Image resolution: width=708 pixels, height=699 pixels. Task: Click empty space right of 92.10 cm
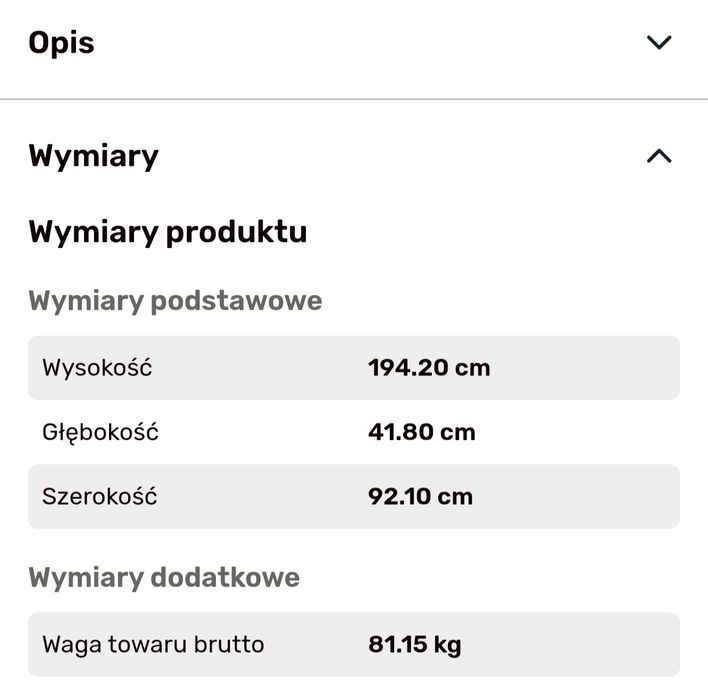pyautogui.click(x=590, y=496)
